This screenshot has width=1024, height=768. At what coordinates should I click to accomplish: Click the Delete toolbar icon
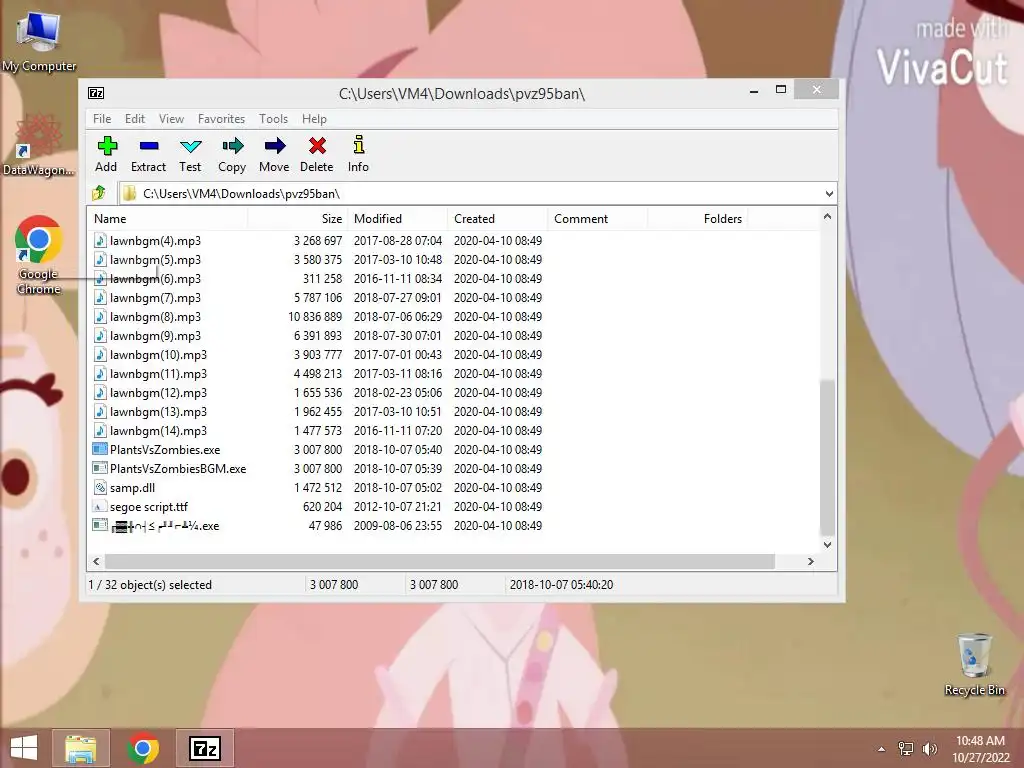point(317,146)
